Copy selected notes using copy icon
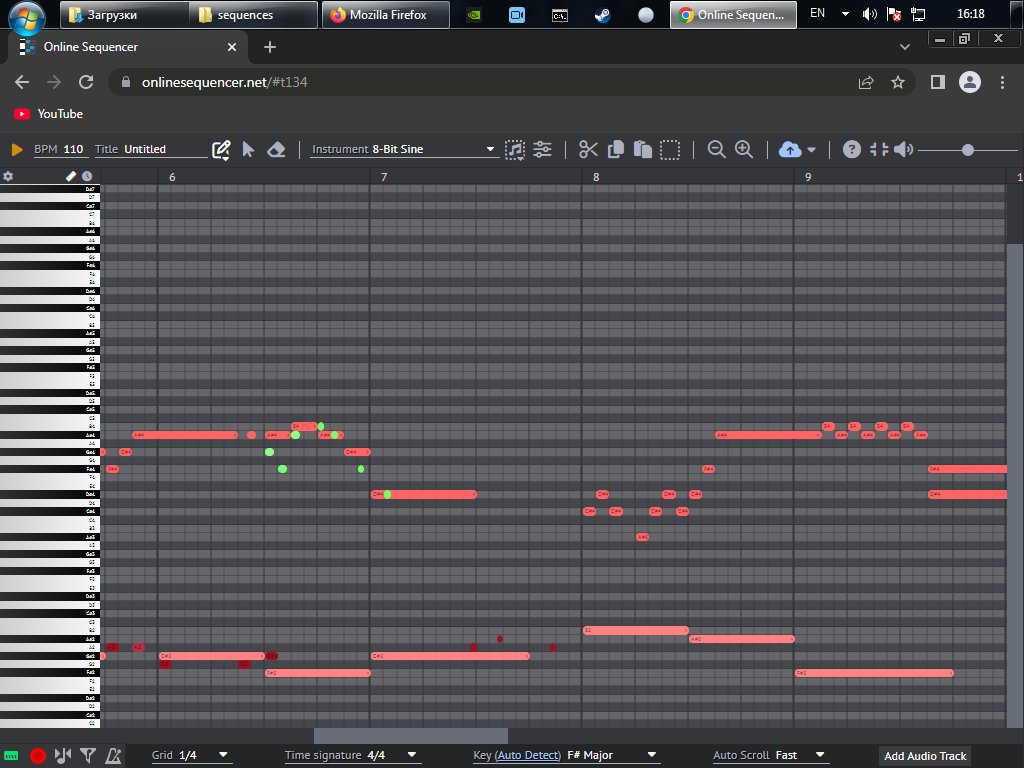Viewport: 1024px width, 768px height. (x=616, y=150)
